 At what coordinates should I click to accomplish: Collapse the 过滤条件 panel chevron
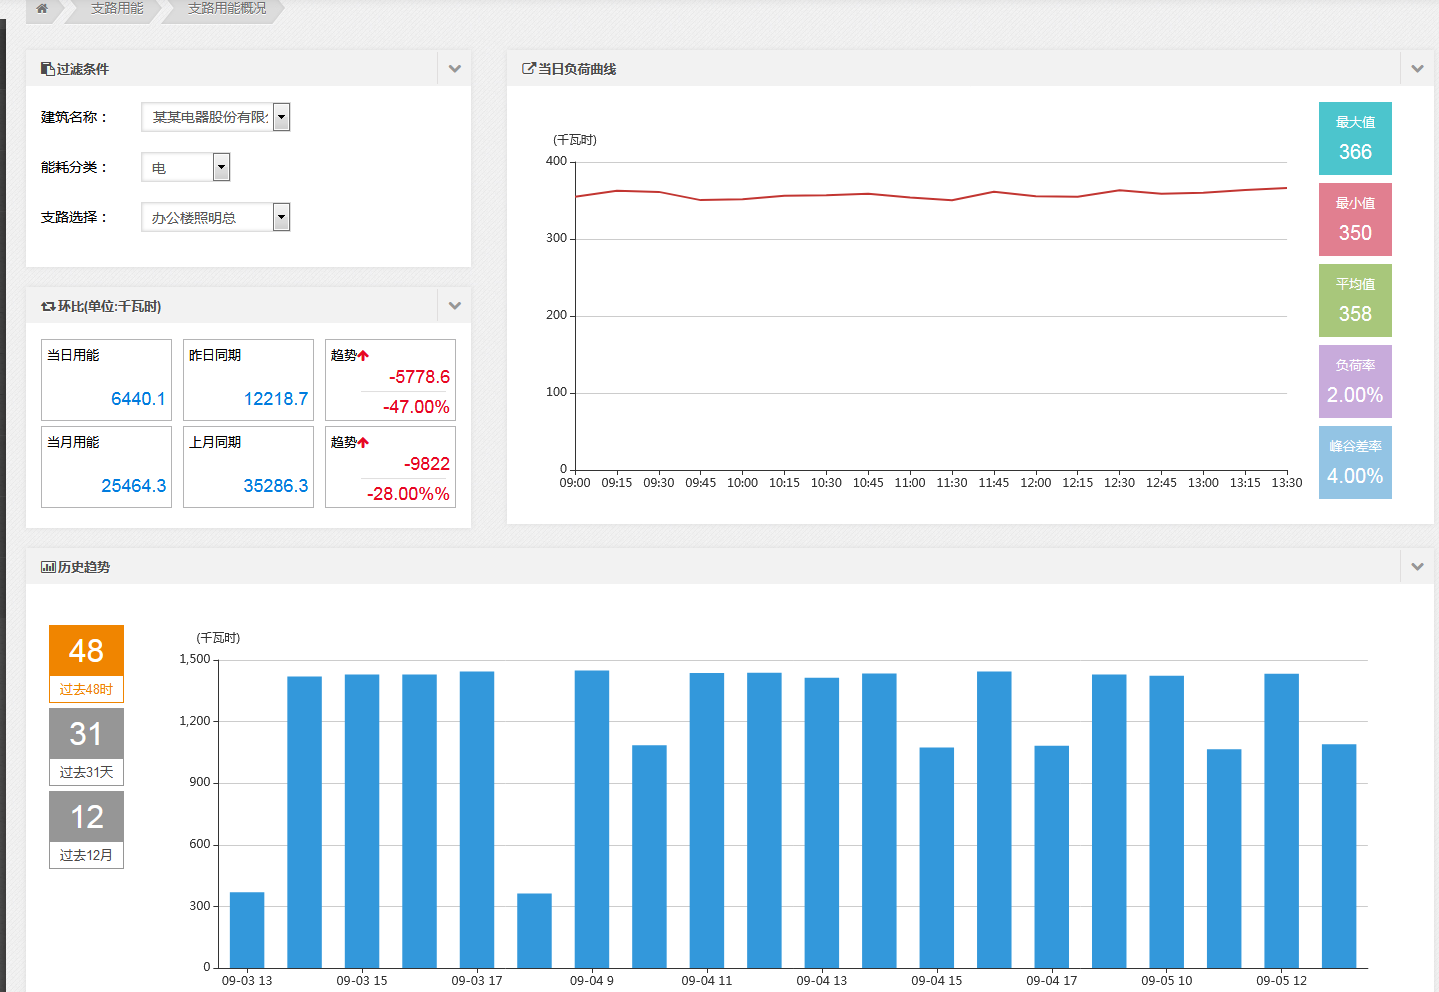(x=455, y=69)
